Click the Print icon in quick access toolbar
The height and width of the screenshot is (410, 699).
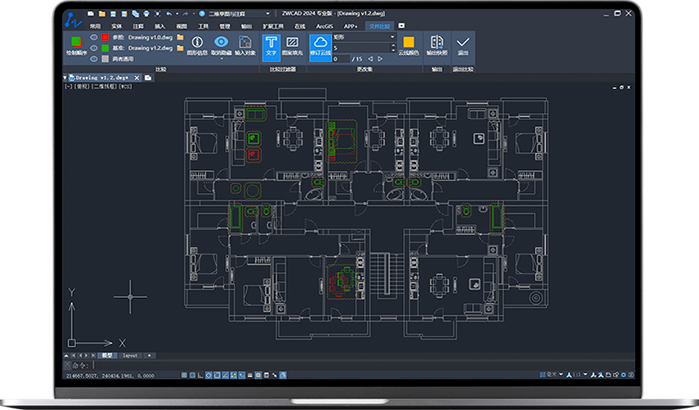pos(146,14)
